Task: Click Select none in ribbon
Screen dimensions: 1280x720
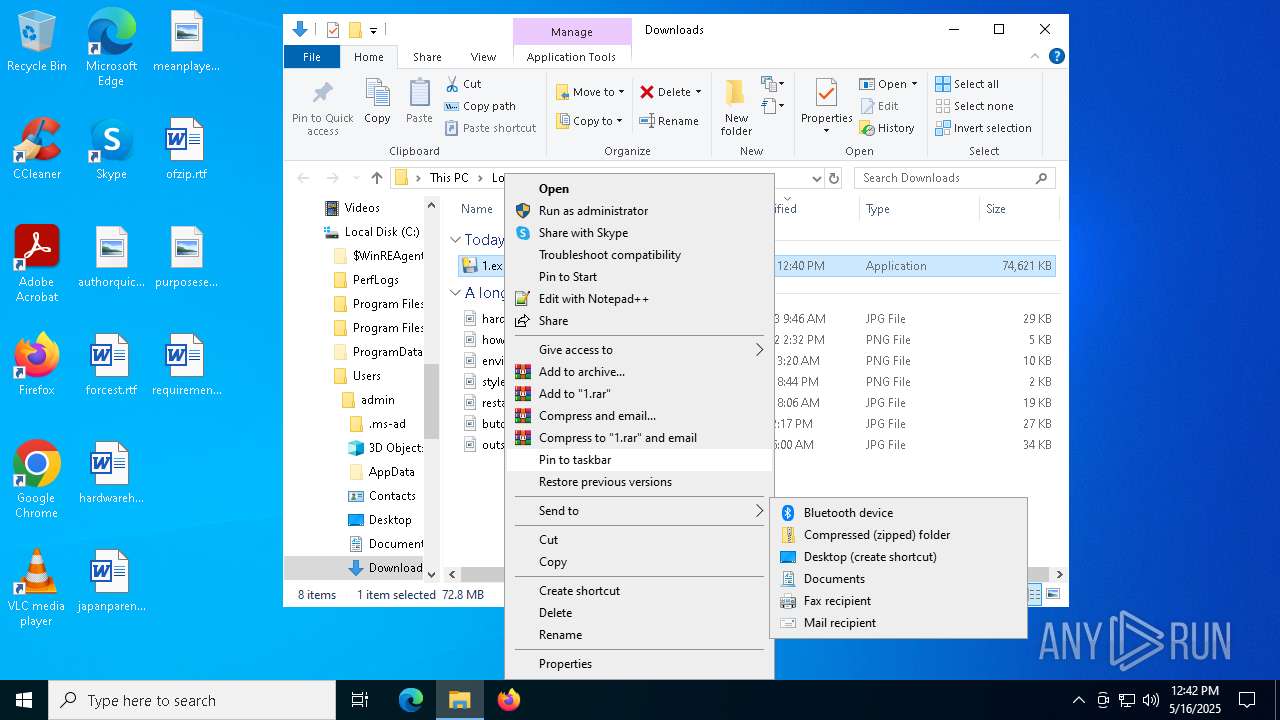Action: 974,106
